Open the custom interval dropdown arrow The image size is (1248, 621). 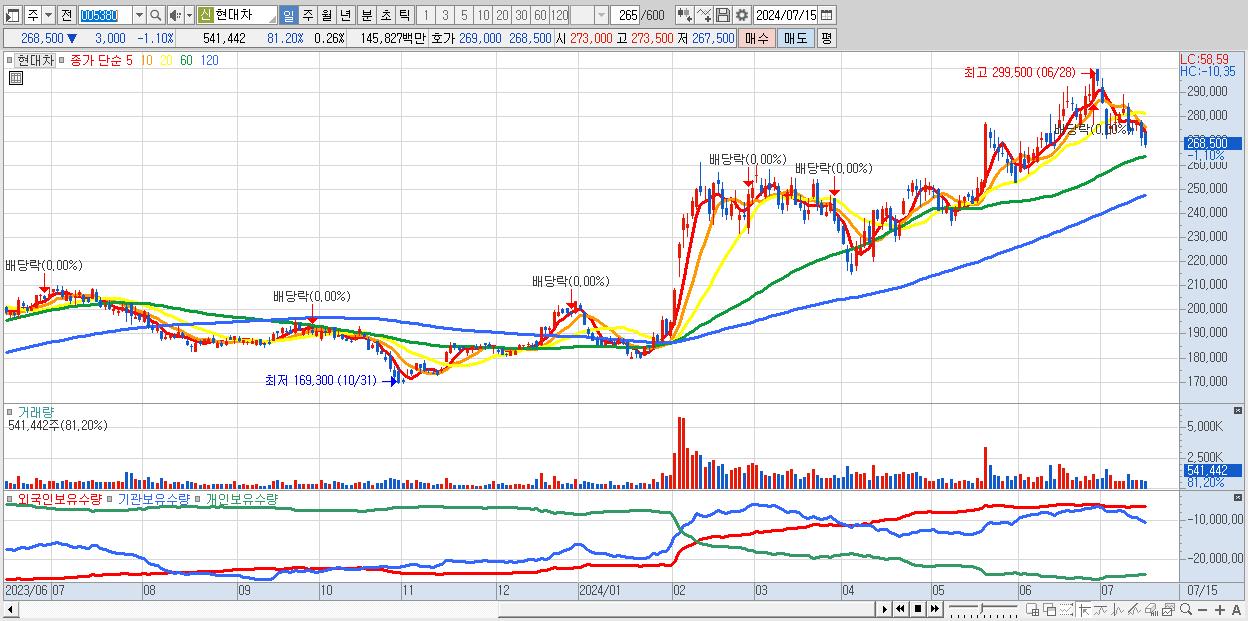point(601,15)
